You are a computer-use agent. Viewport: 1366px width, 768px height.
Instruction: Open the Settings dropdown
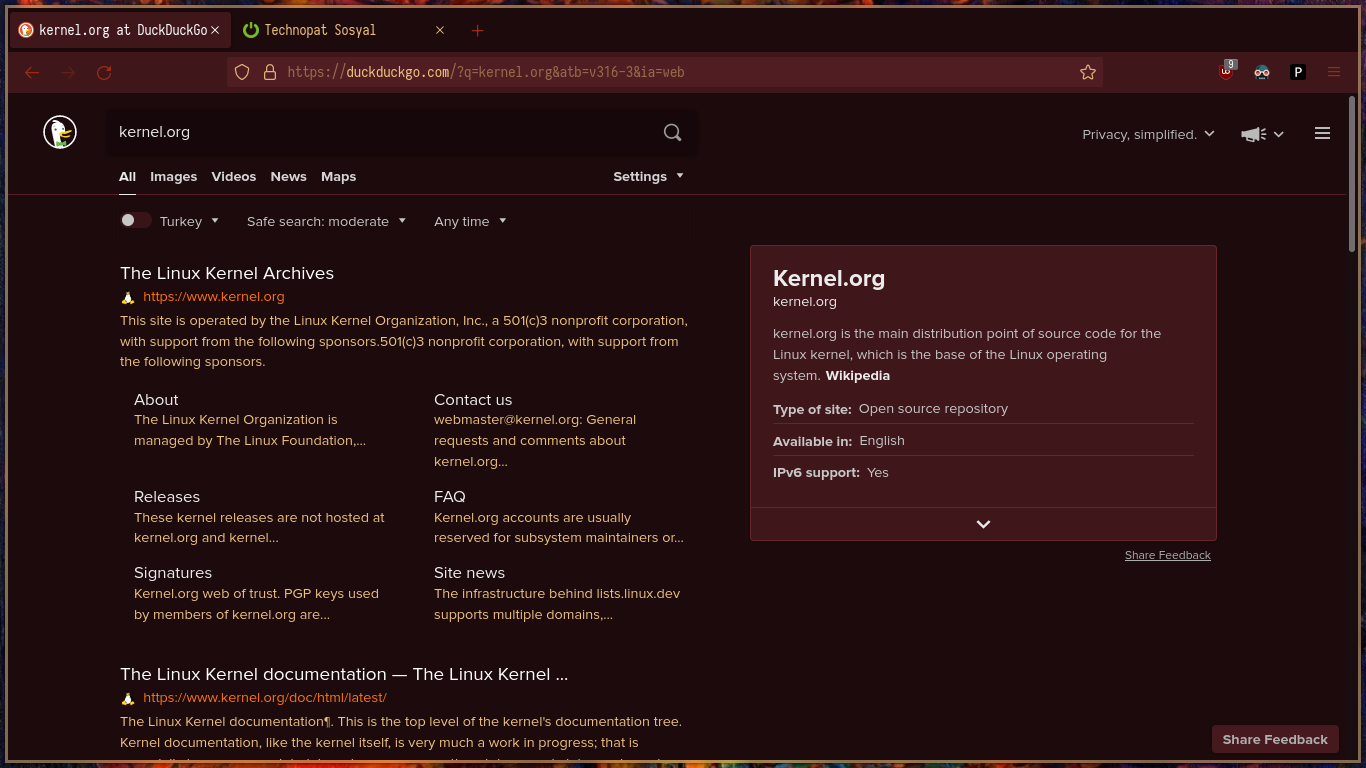pos(649,176)
